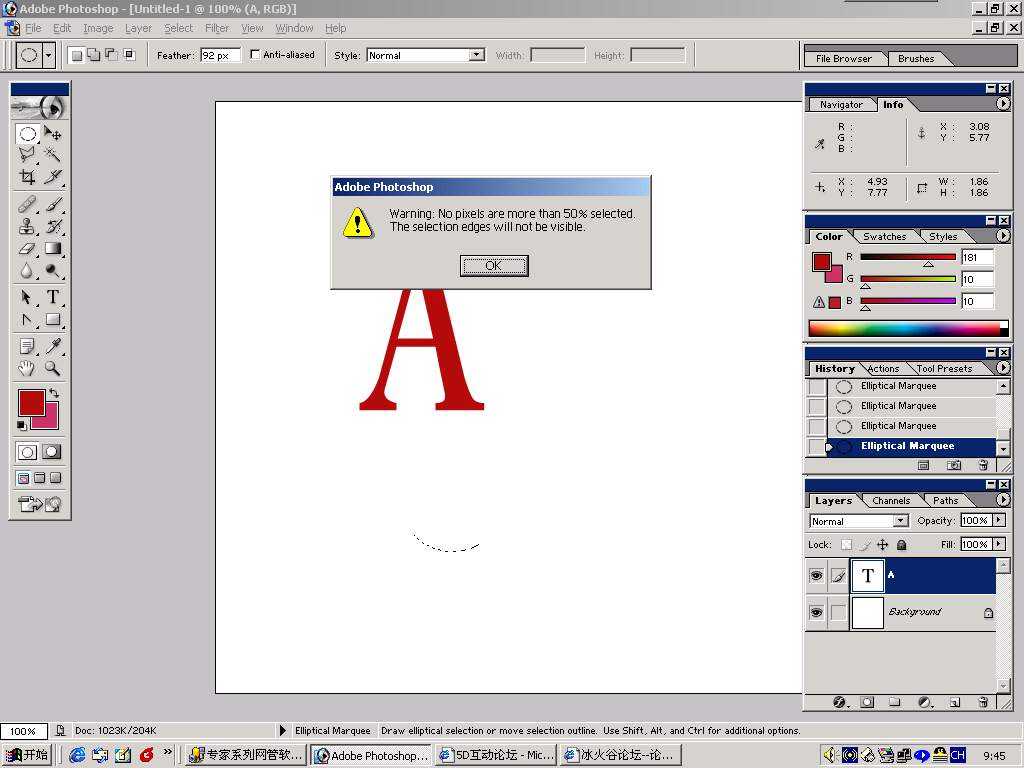Open the layer blending mode dropdown
Viewport: 1024px width, 768px height.
(x=901, y=520)
